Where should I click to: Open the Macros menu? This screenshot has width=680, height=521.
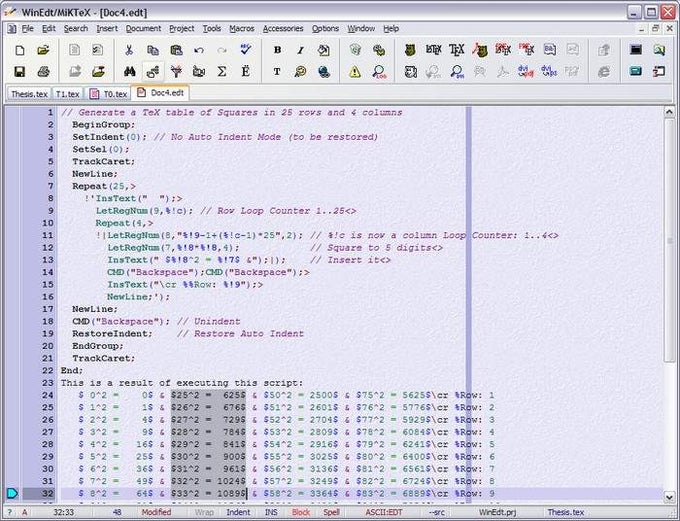[x=241, y=28]
